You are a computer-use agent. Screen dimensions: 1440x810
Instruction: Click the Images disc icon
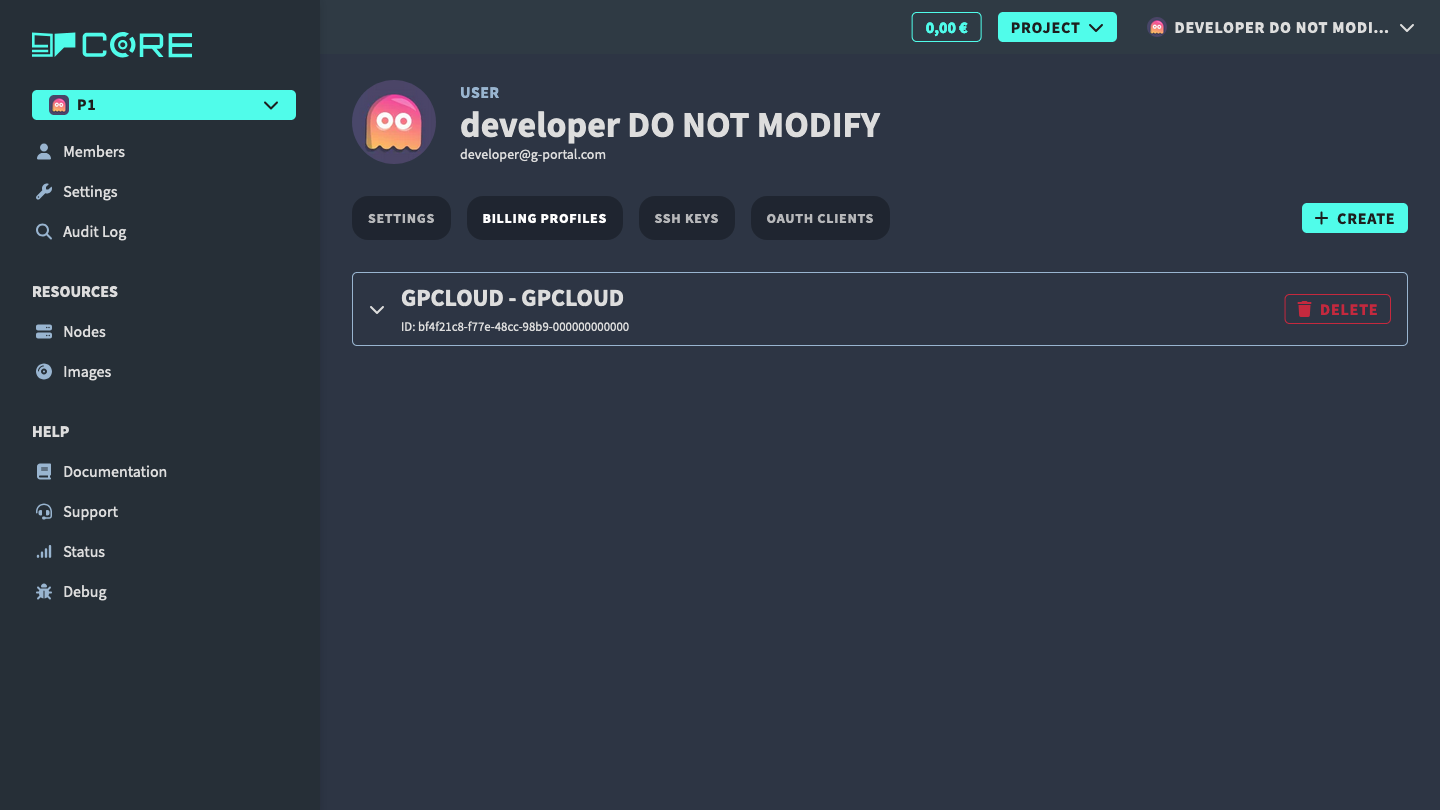[x=44, y=372]
